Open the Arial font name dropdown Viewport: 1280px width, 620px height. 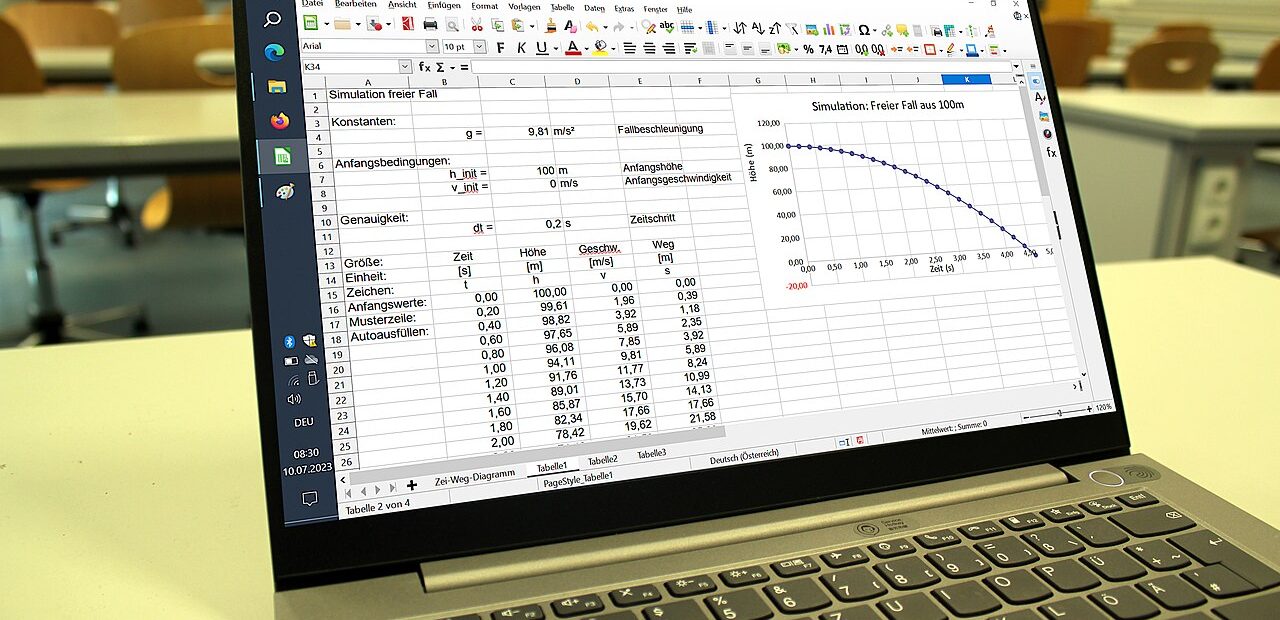tap(432, 46)
